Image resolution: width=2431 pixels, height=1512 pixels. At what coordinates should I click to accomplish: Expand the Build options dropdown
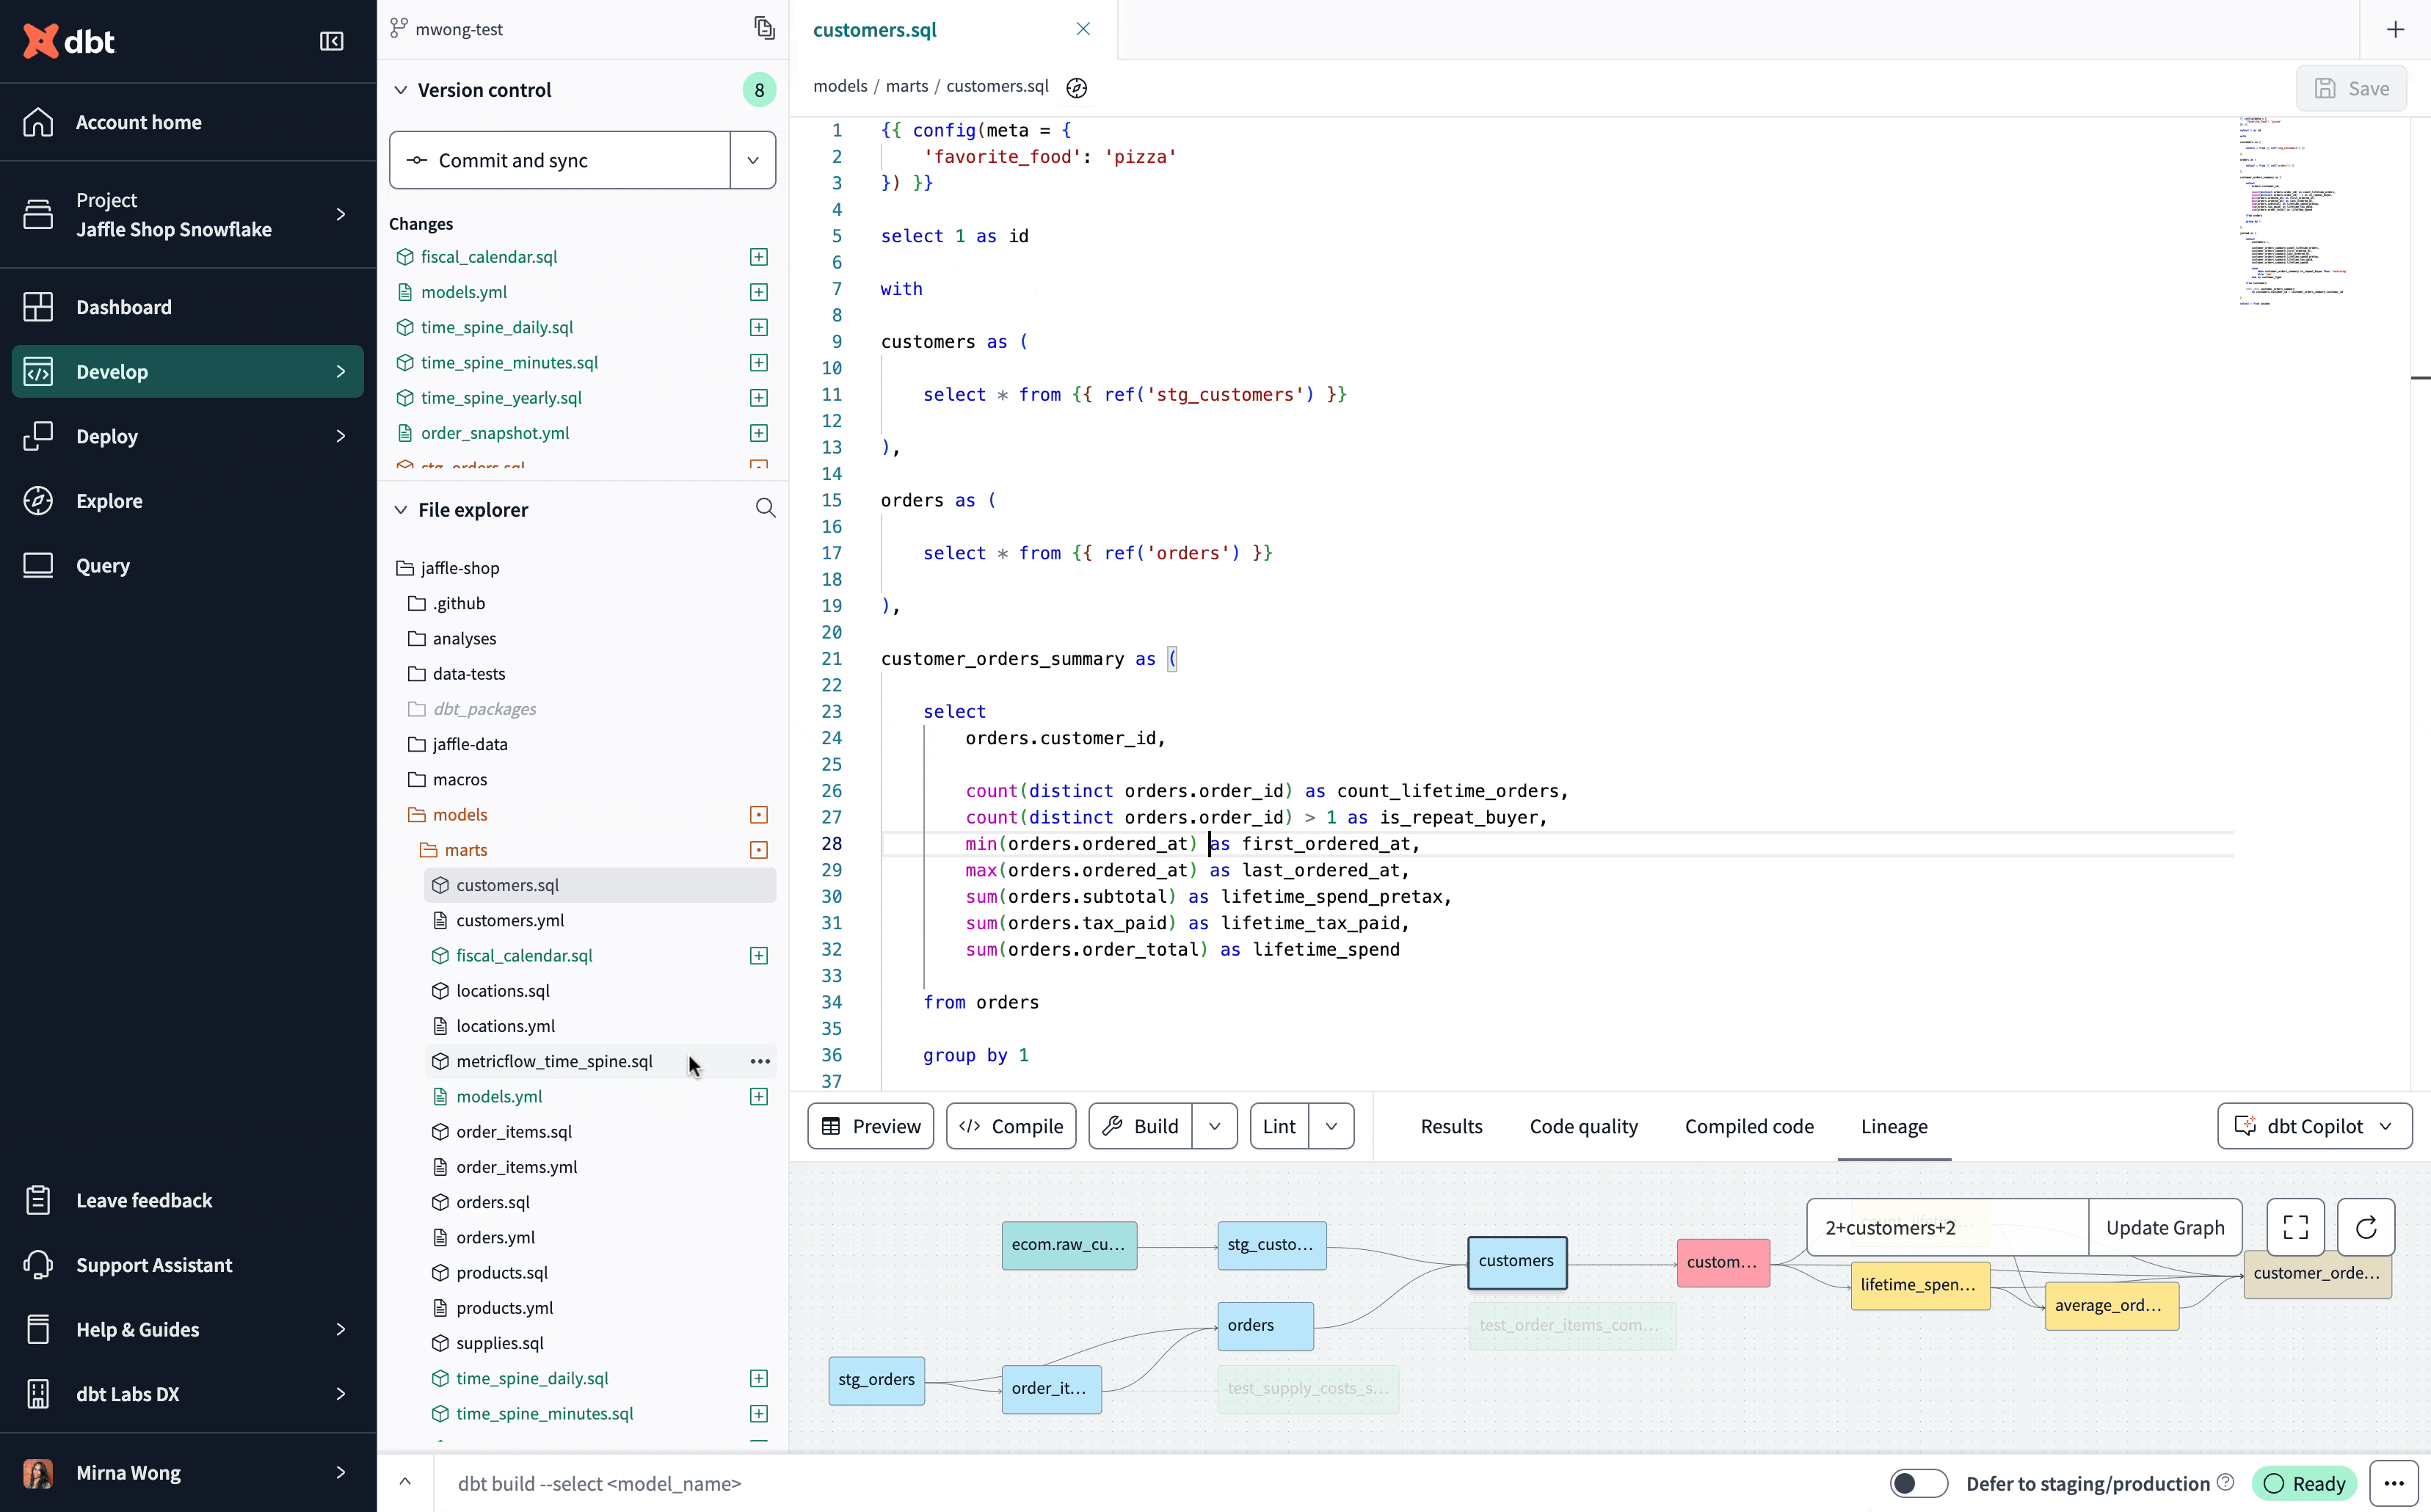[1215, 1126]
